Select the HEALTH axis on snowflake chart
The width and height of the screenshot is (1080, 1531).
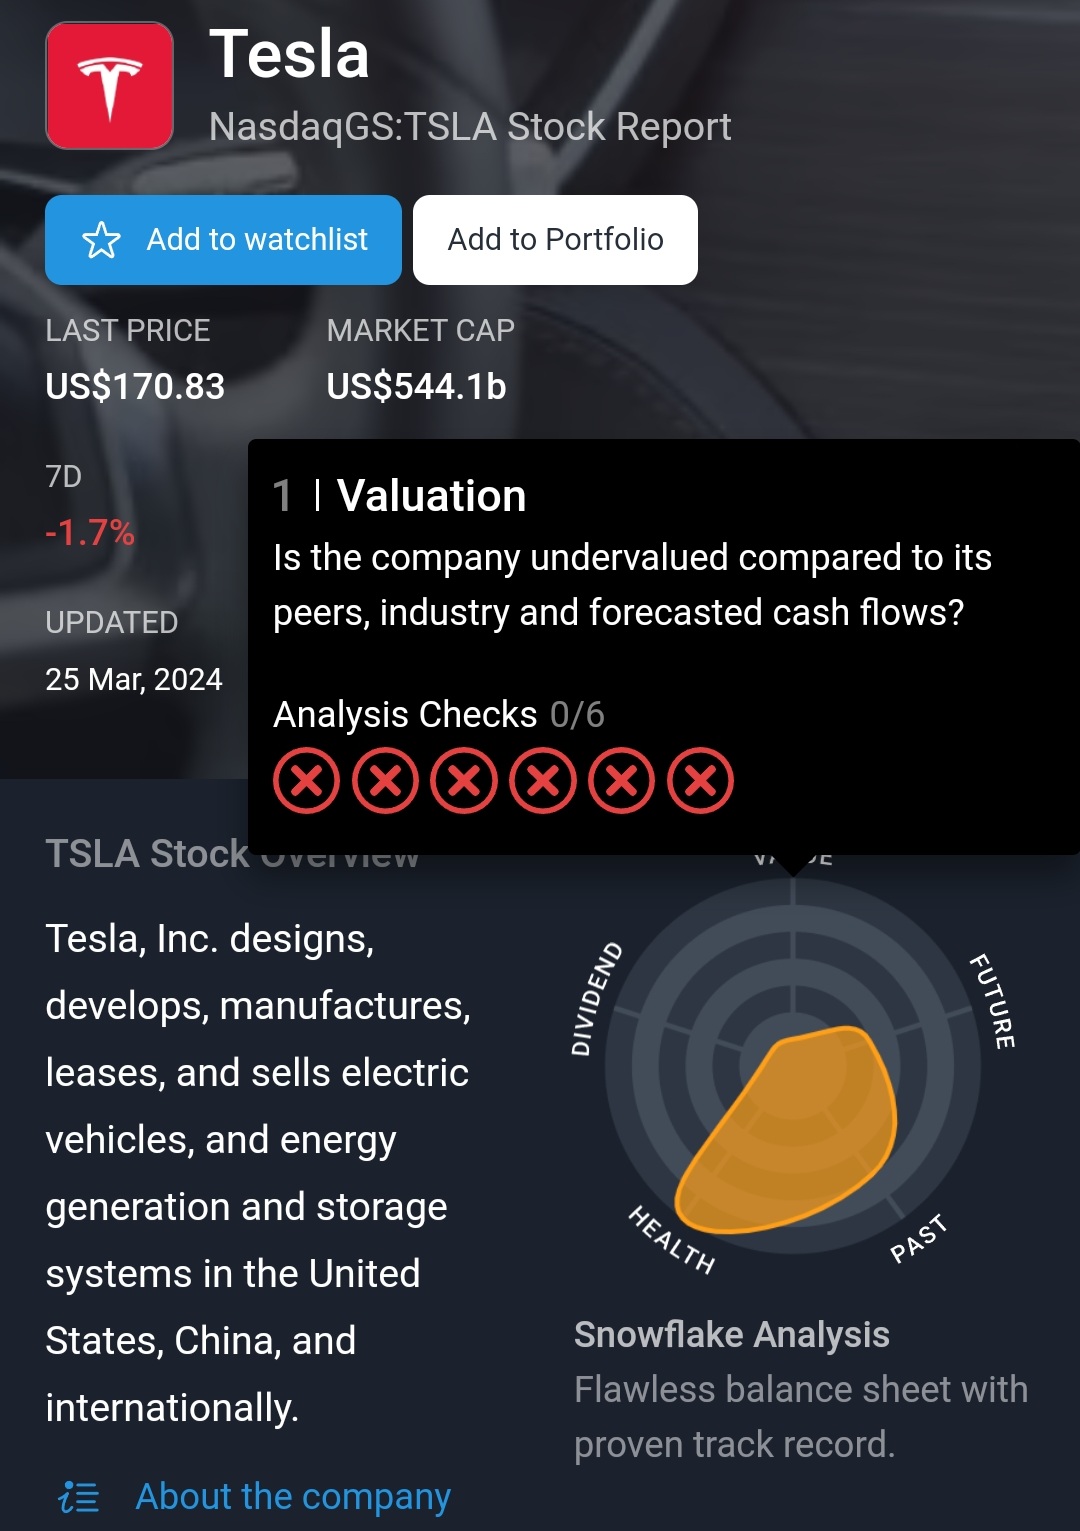tap(671, 1239)
